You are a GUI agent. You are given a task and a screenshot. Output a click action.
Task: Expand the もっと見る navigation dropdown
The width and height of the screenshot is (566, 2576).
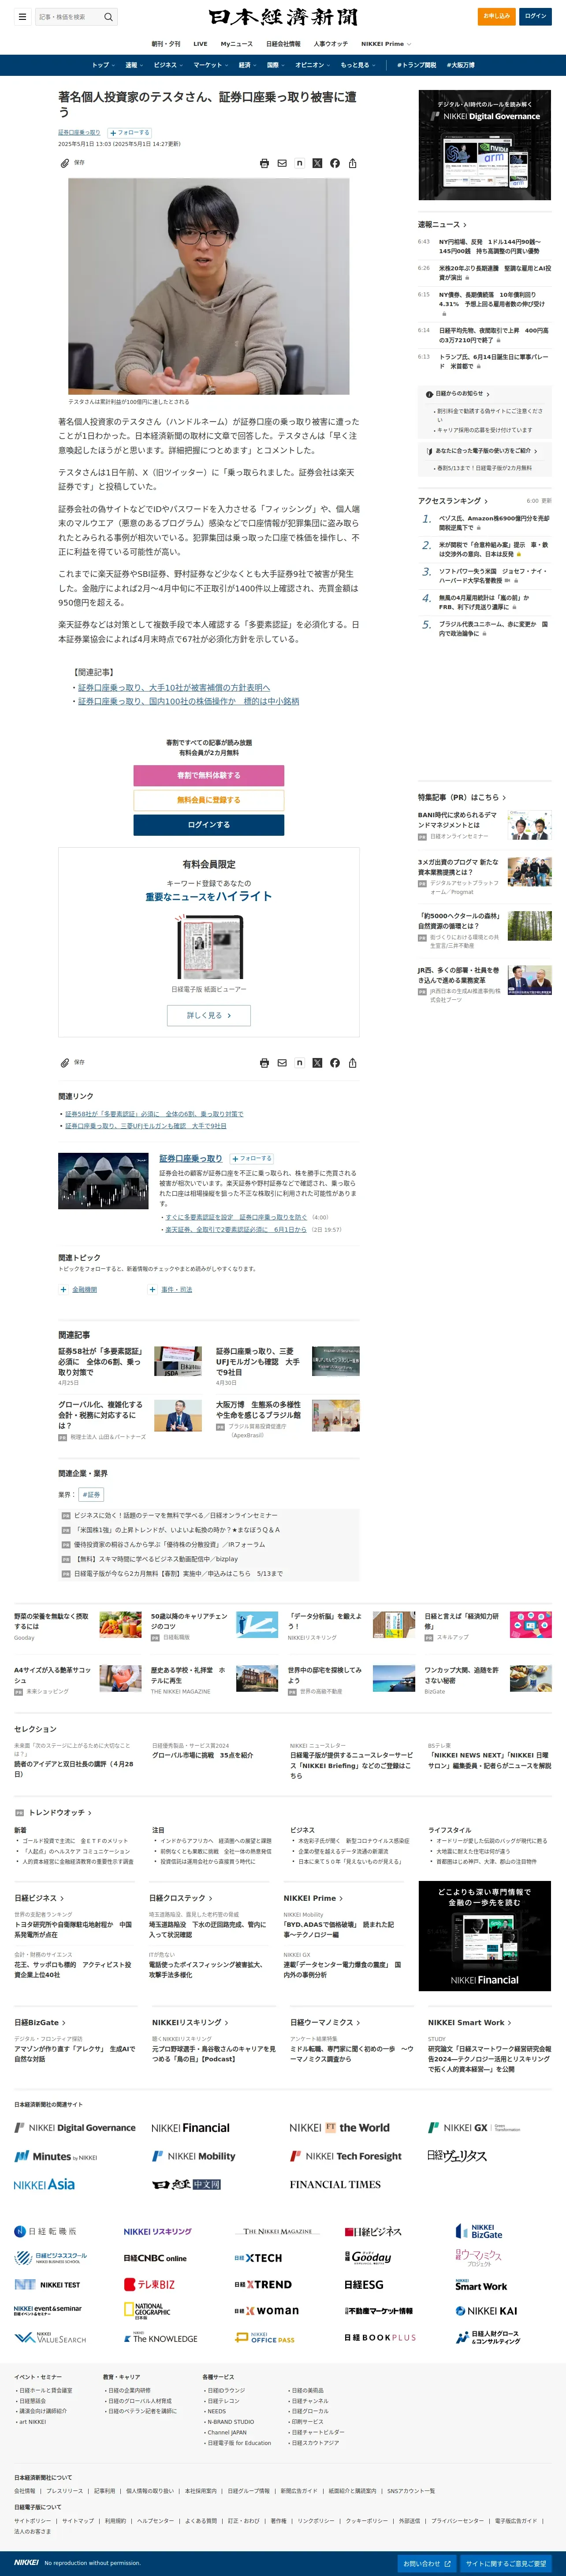click(x=359, y=65)
